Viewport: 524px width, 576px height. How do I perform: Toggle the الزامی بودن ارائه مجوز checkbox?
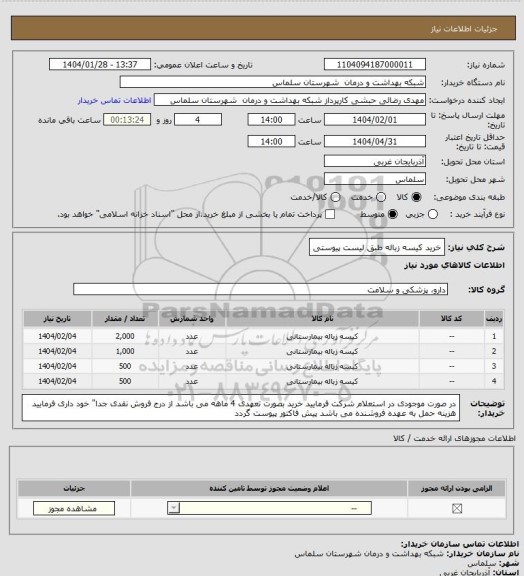tap(457, 508)
